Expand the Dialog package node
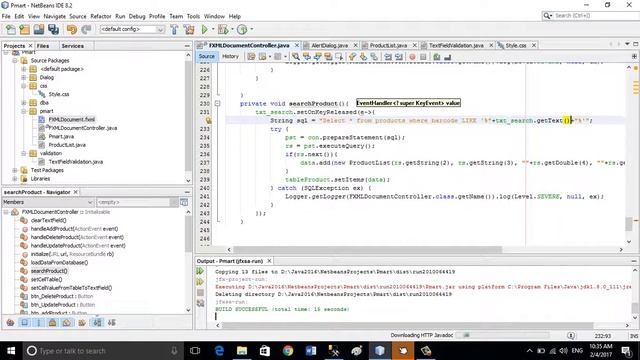 pos(24,77)
